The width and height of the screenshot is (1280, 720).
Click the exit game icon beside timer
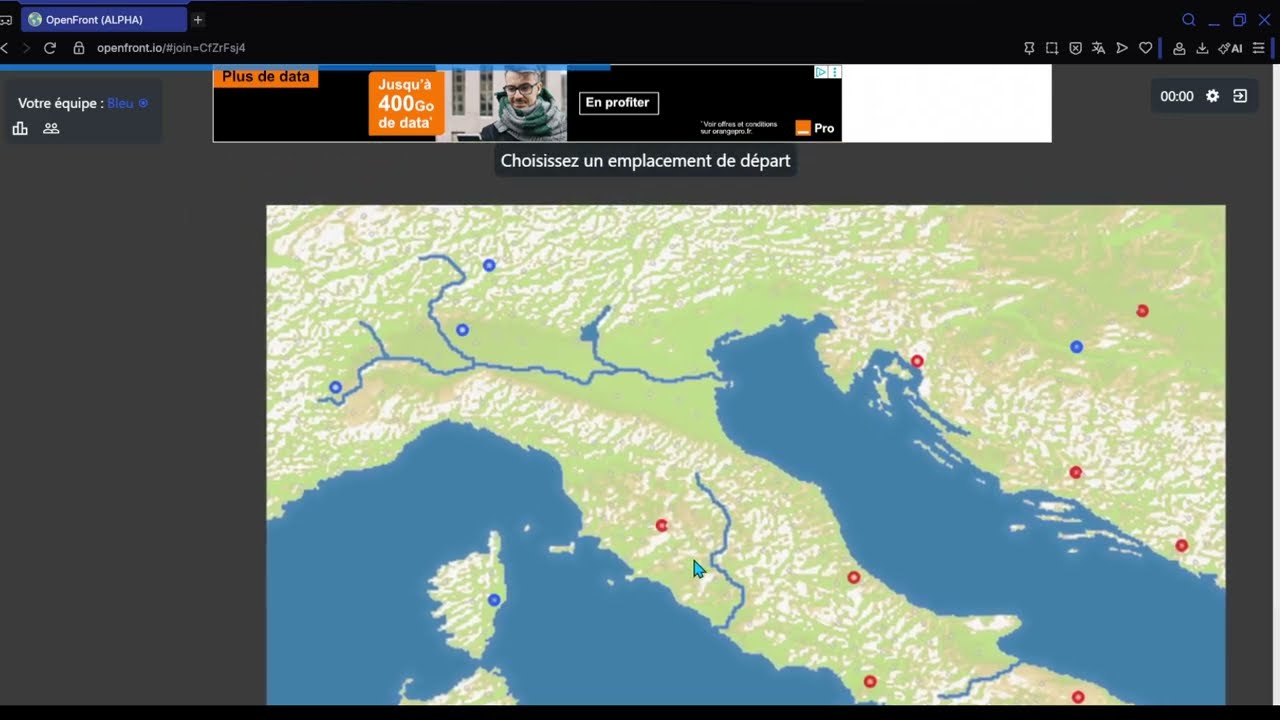[1240, 96]
